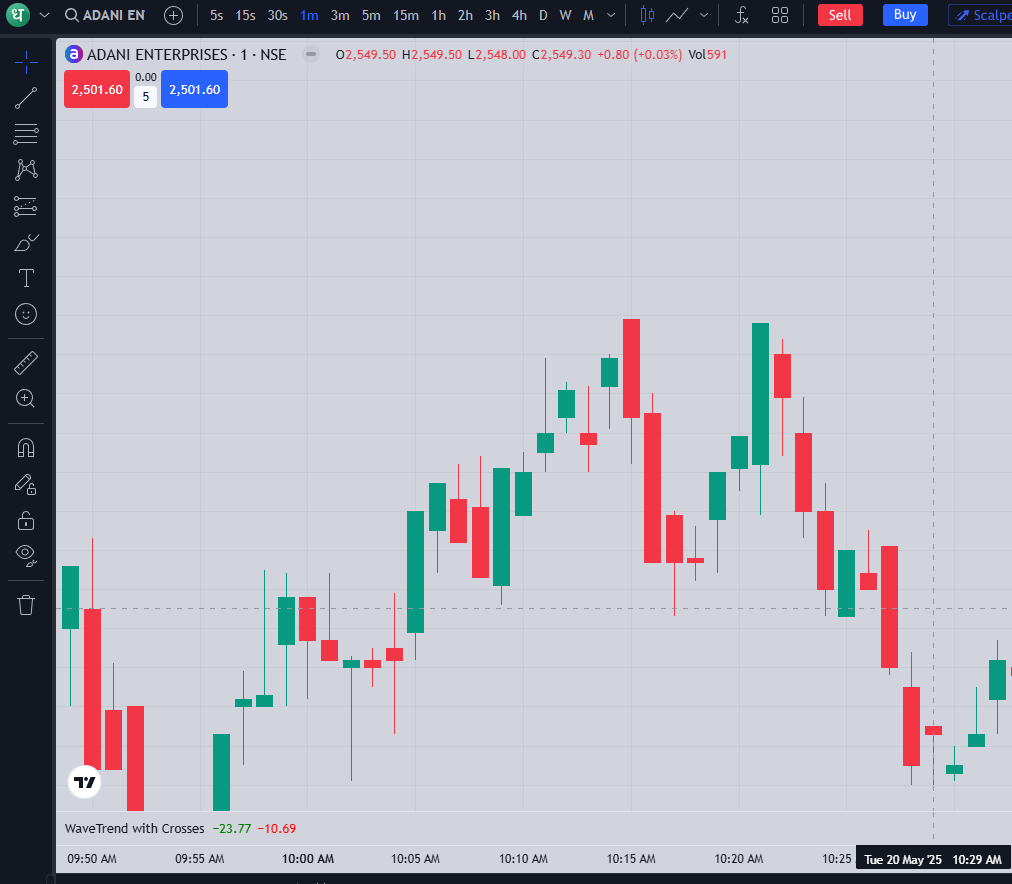Click the Tue 20 May '25 10:29 AM marker
The image size is (1012, 884).
[x=933, y=859]
